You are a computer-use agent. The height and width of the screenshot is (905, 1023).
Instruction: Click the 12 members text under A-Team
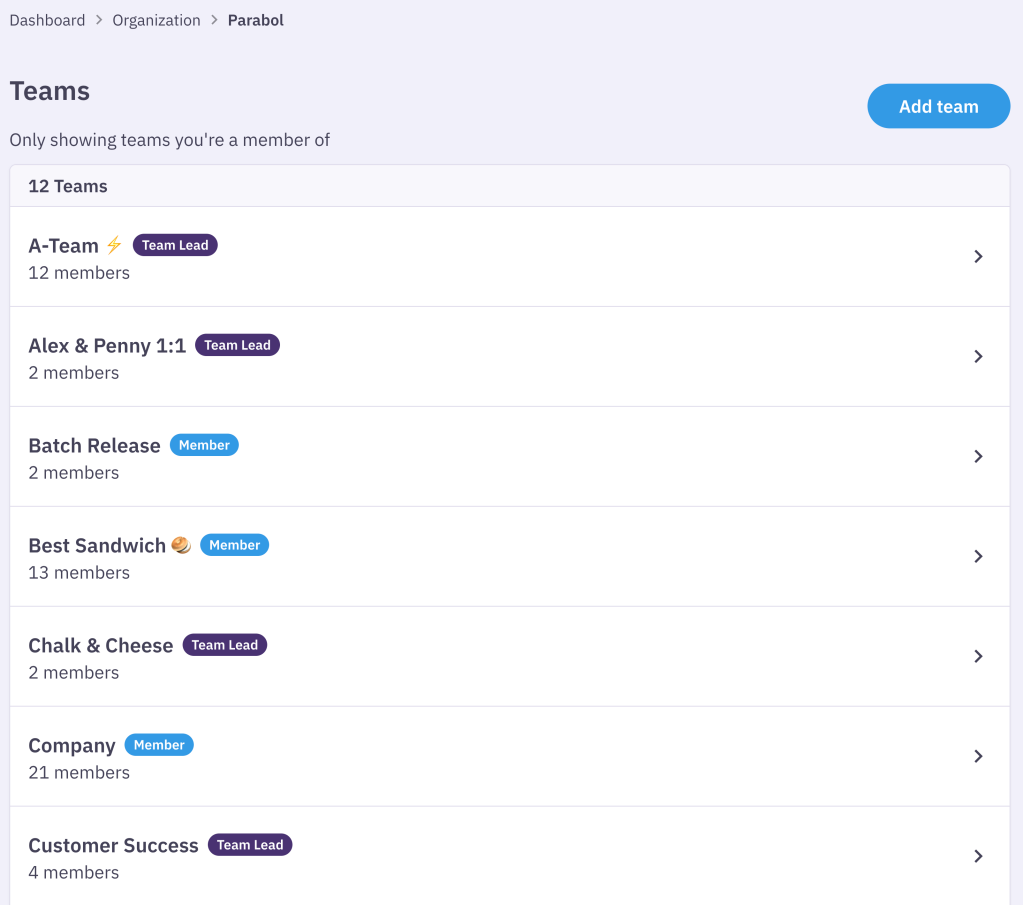[79, 273]
